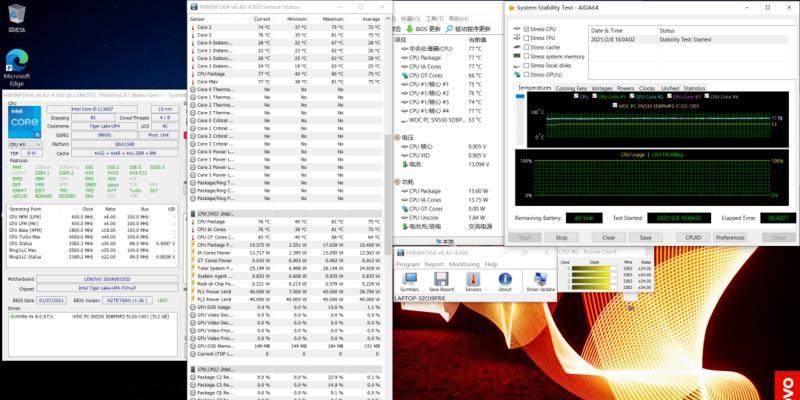Click the Intel Core i5-1130G7 name field

(x=92, y=109)
